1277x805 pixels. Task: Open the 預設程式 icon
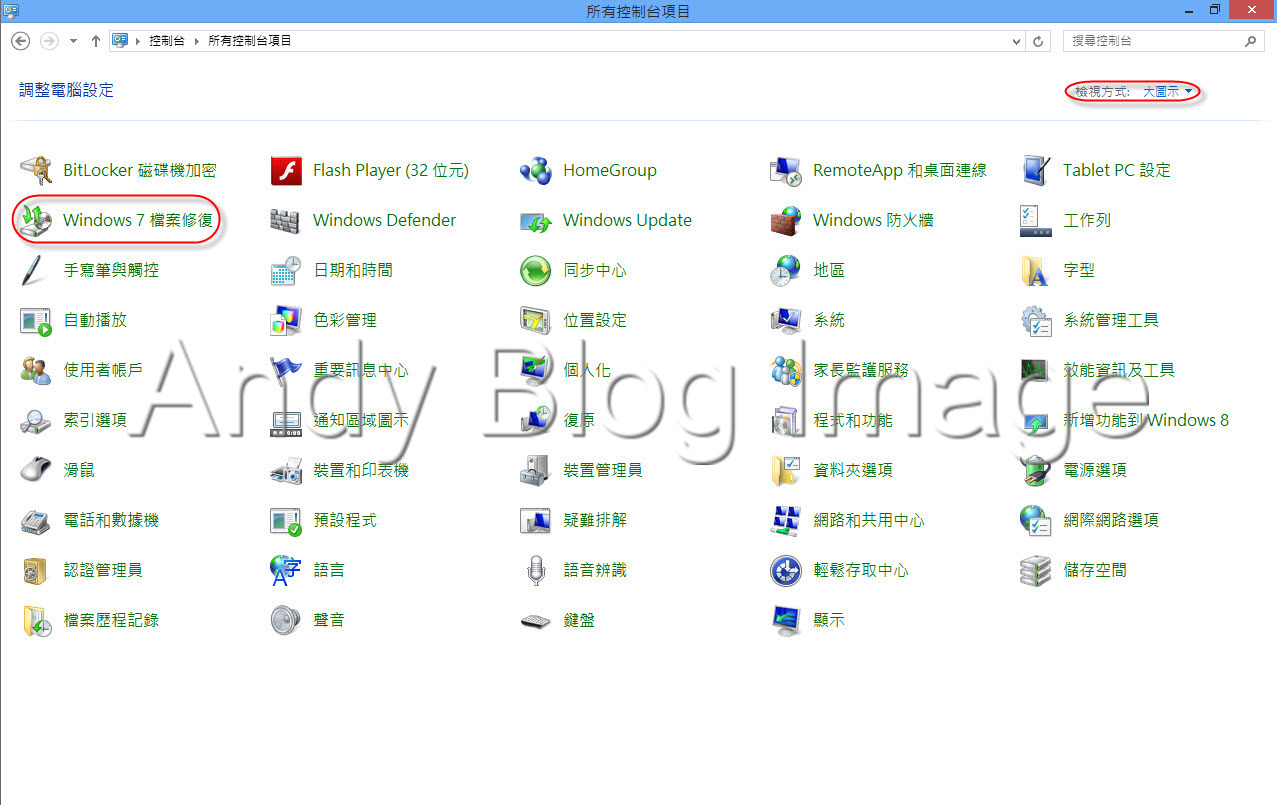(286, 520)
